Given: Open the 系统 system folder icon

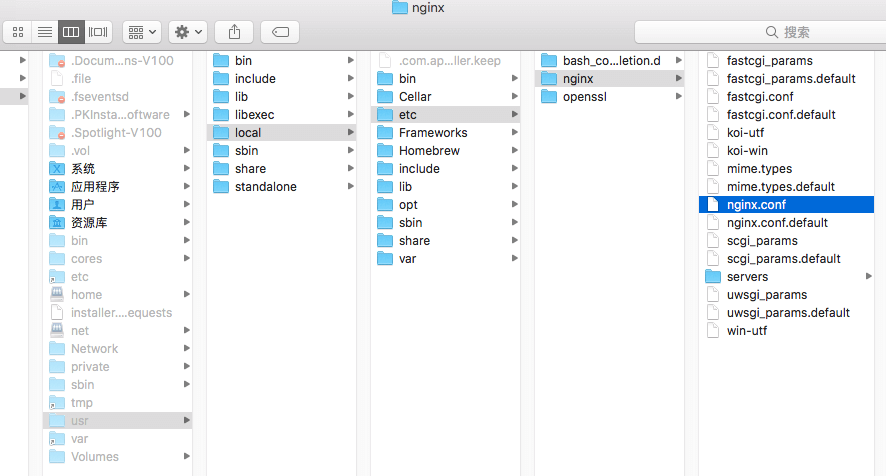Looking at the screenshot, I should (x=57, y=168).
